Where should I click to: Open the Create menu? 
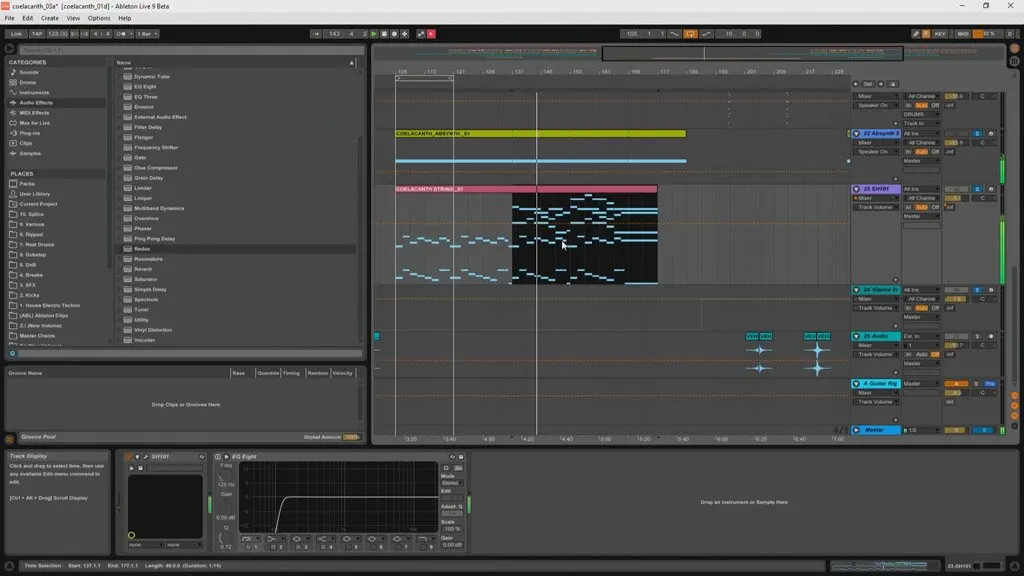(x=50, y=18)
